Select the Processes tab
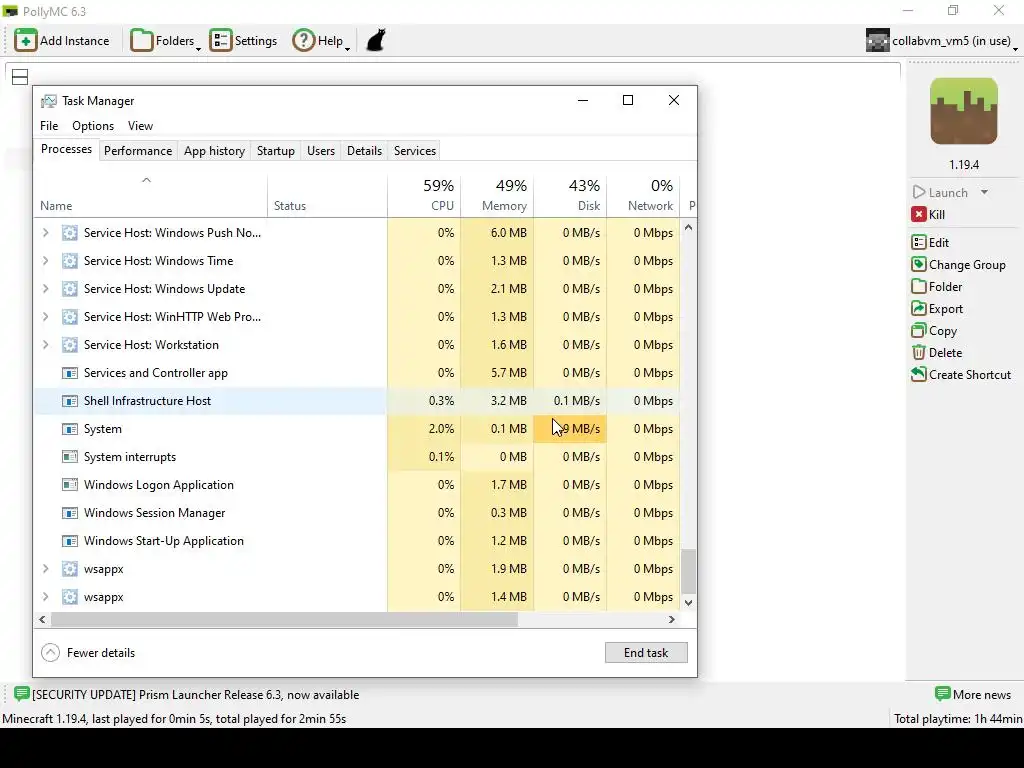Viewport: 1024px width, 768px height. tap(67, 149)
